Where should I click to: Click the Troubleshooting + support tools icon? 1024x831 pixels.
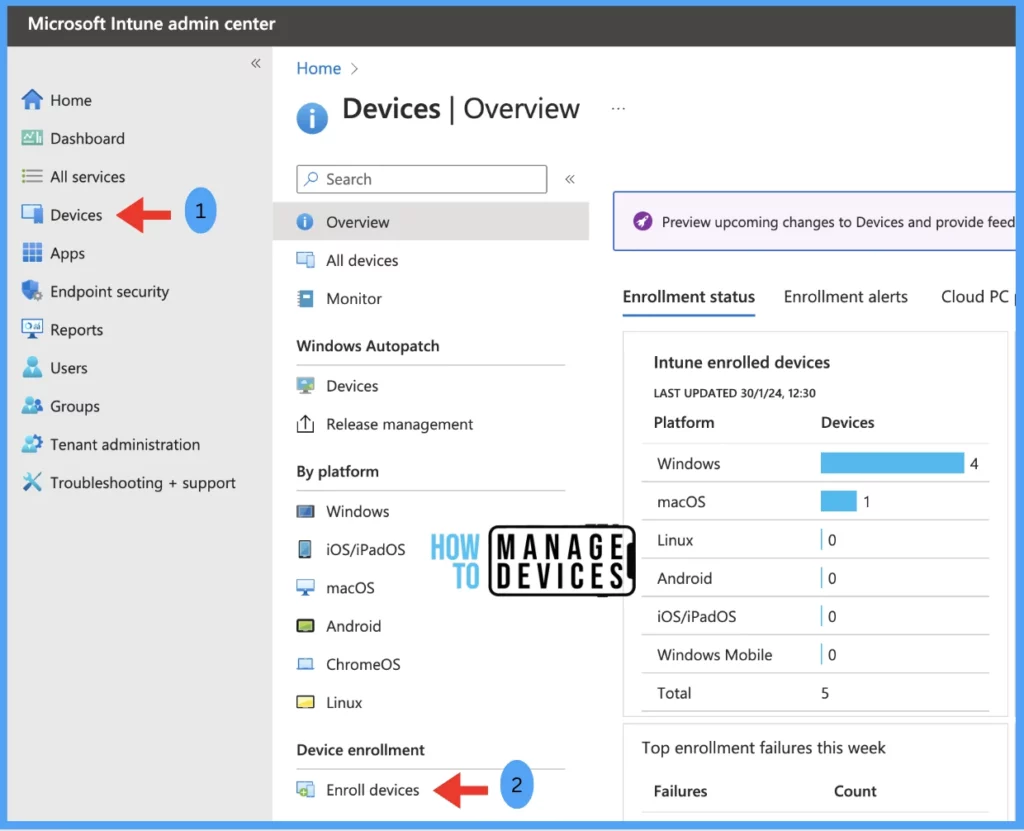32,482
